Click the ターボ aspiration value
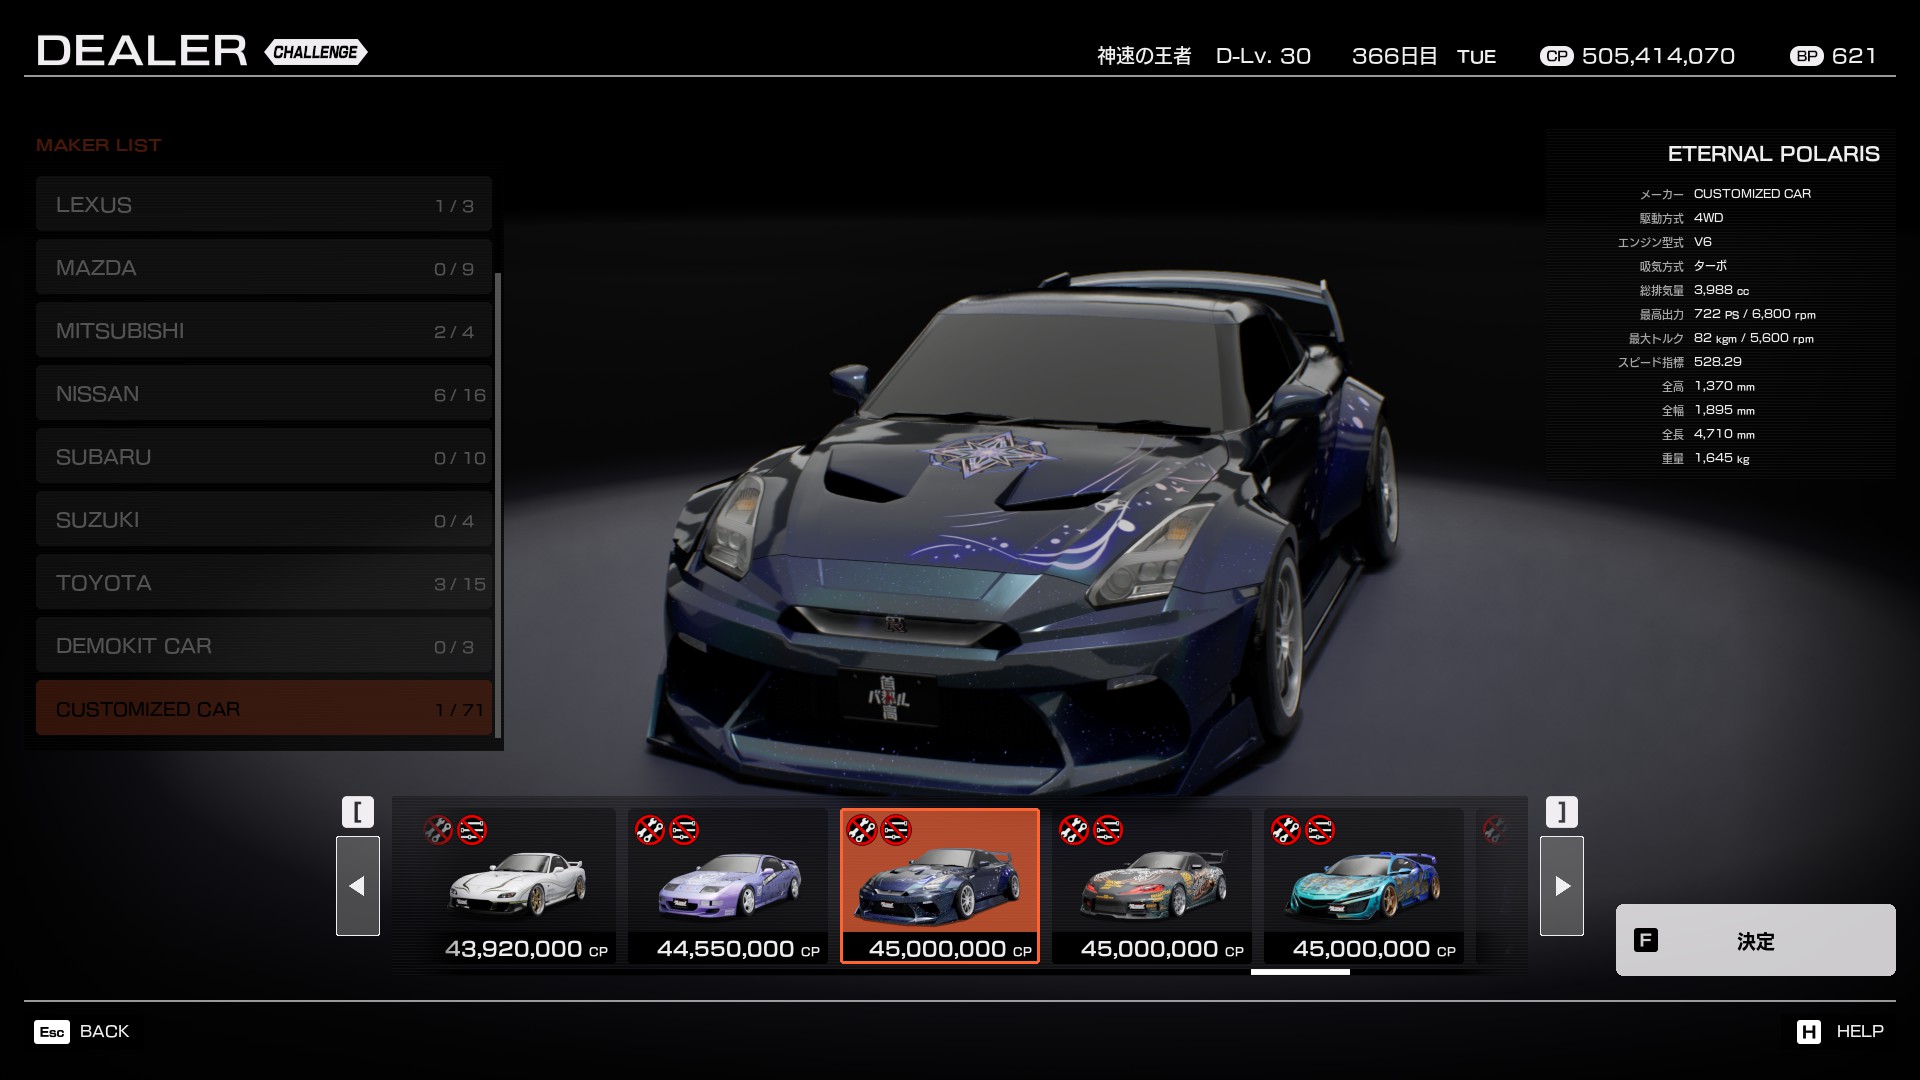This screenshot has width=1920, height=1080. click(x=1710, y=266)
